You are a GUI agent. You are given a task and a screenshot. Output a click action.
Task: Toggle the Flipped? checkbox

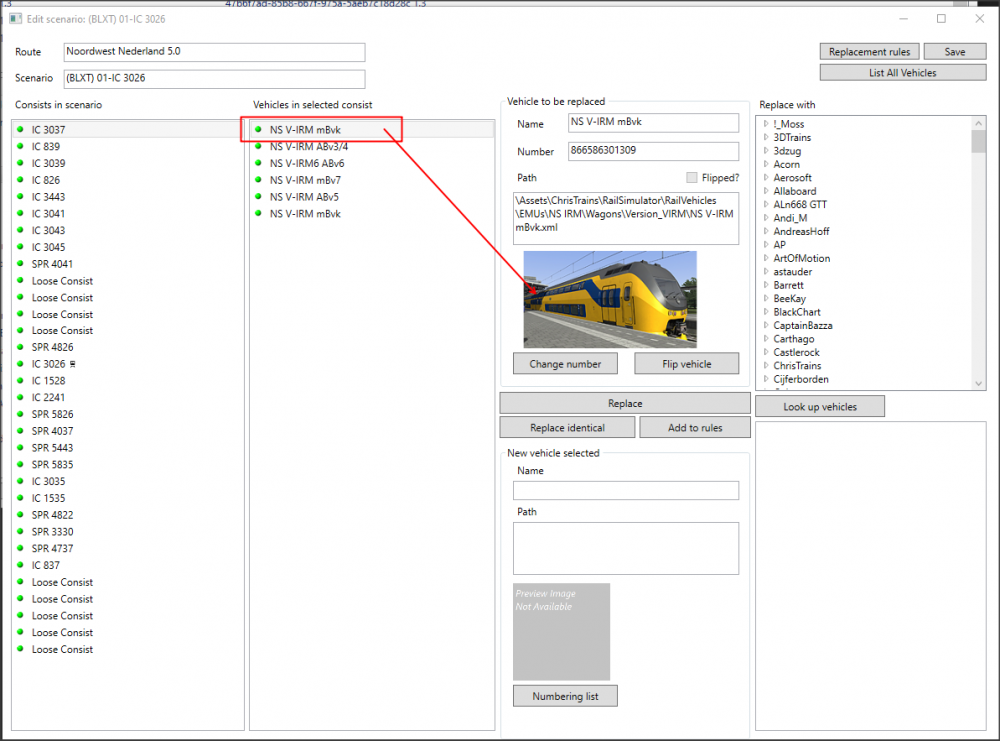pyautogui.click(x=692, y=177)
